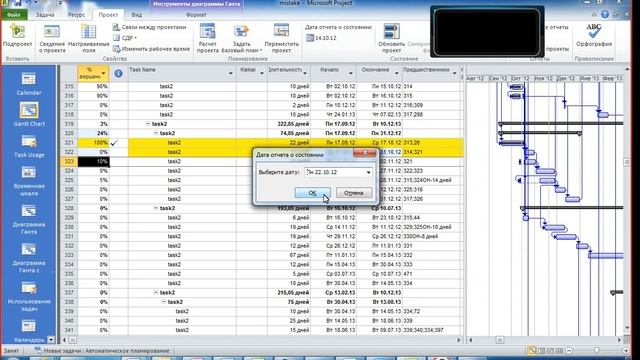Switch to Gantt Chart view in sidebar
Image resolution: width=640 pixels, height=360 pixels.
[29, 114]
